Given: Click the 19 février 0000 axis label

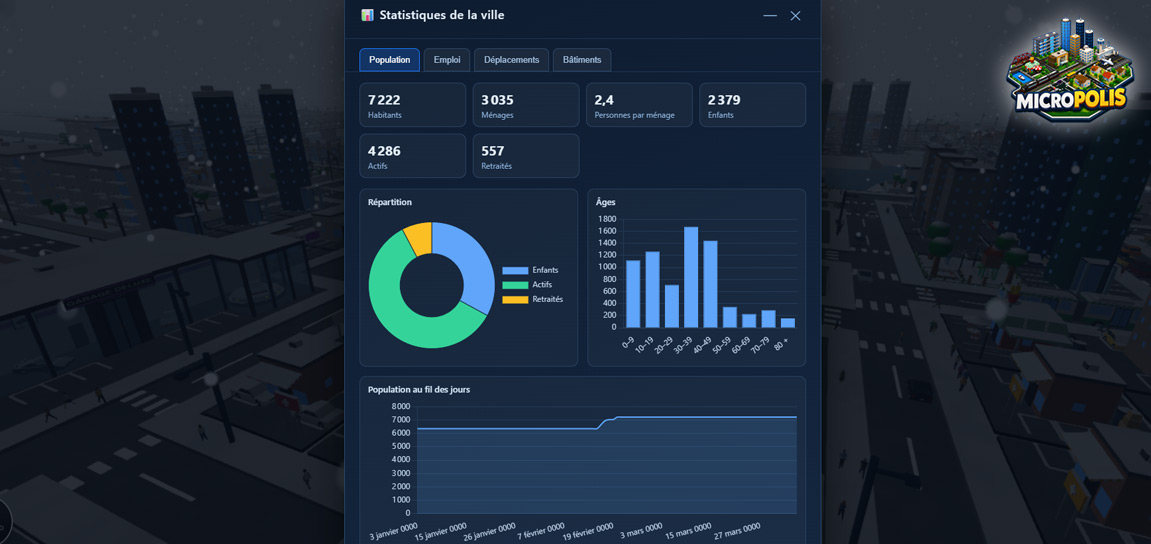Looking at the screenshot, I should click(x=587, y=531).
